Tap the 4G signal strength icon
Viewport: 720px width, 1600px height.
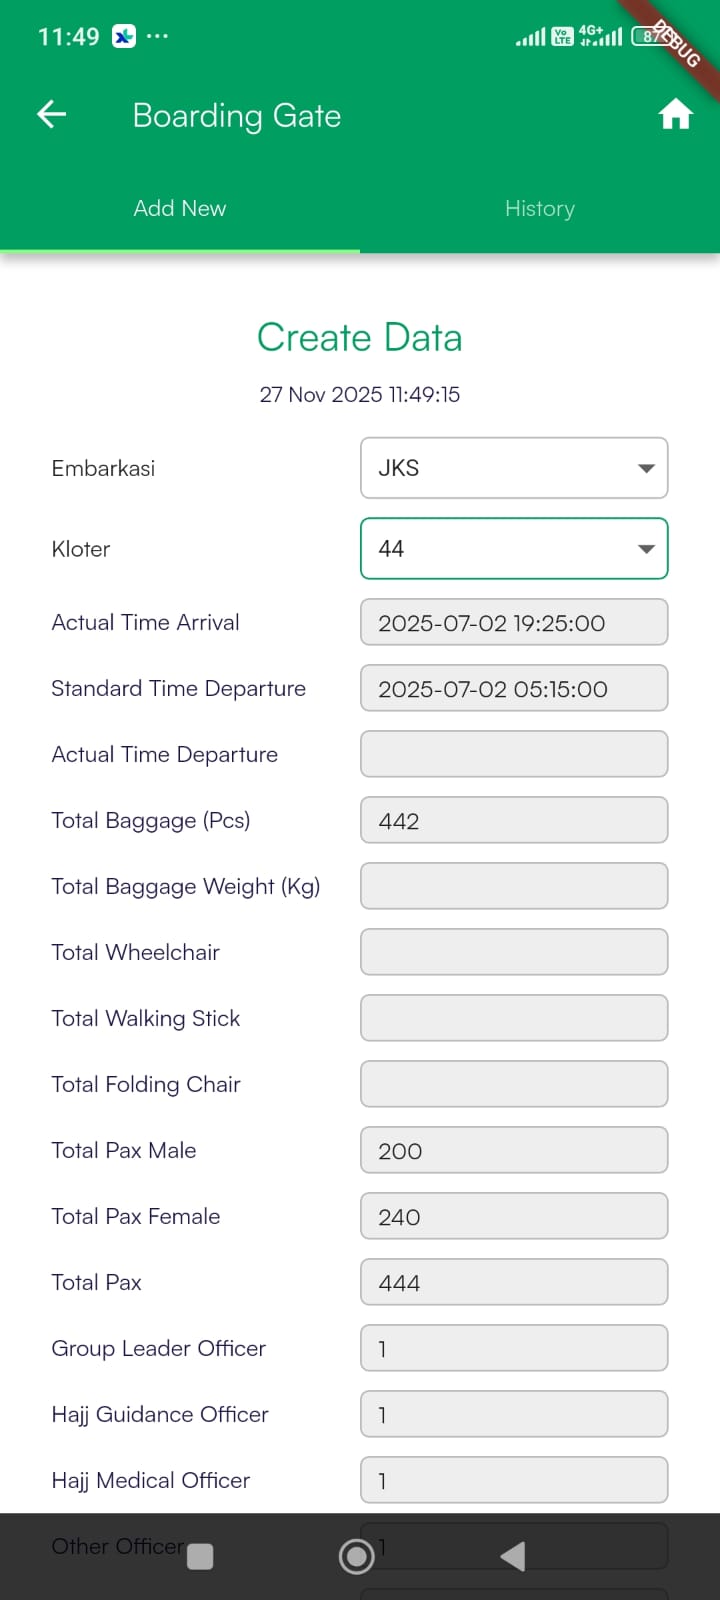[x=600, y=37]
